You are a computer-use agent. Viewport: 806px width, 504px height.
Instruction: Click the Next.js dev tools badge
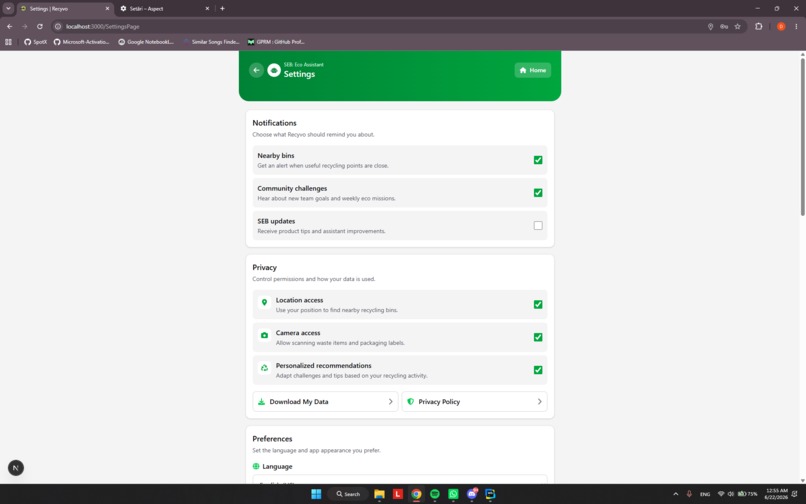tap(16, 467)
